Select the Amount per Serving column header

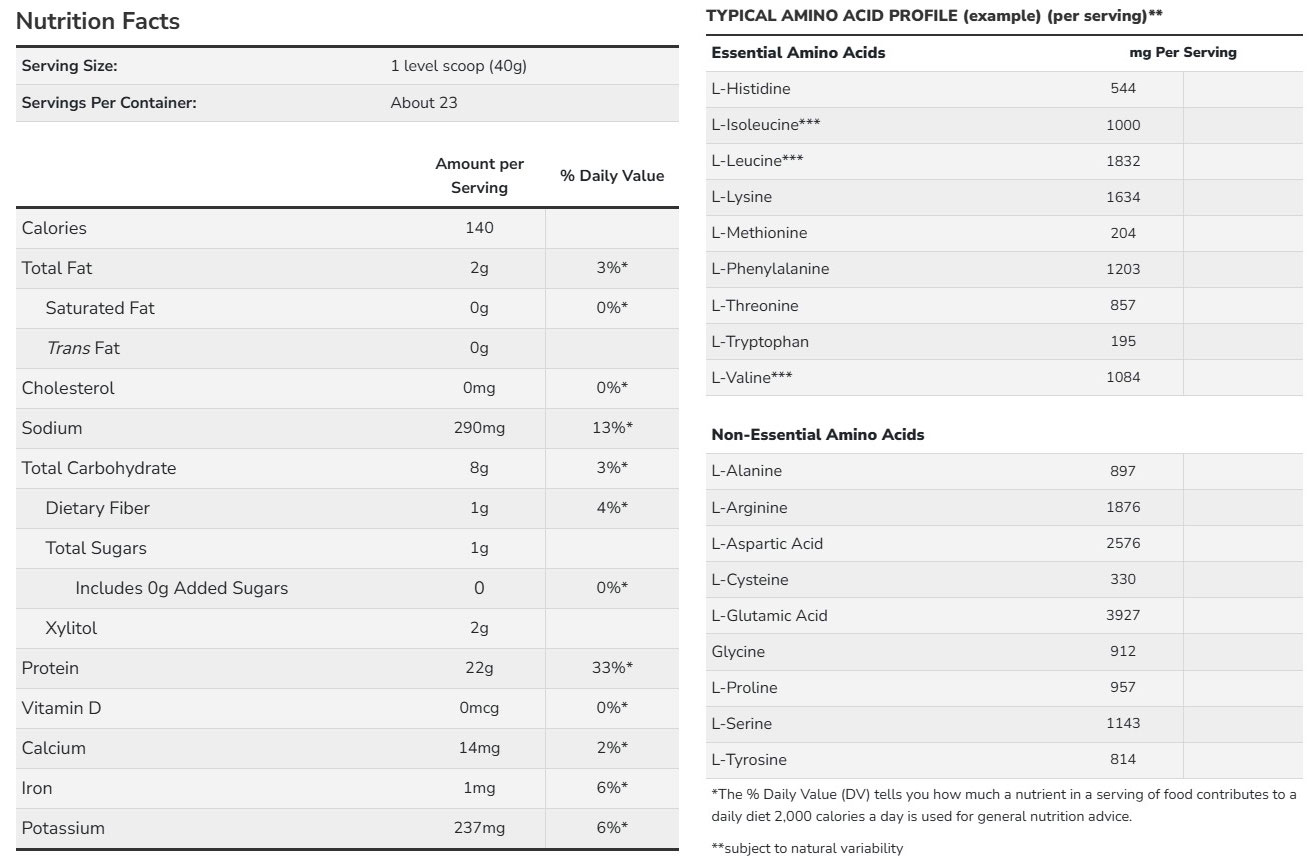click(479, 176)
